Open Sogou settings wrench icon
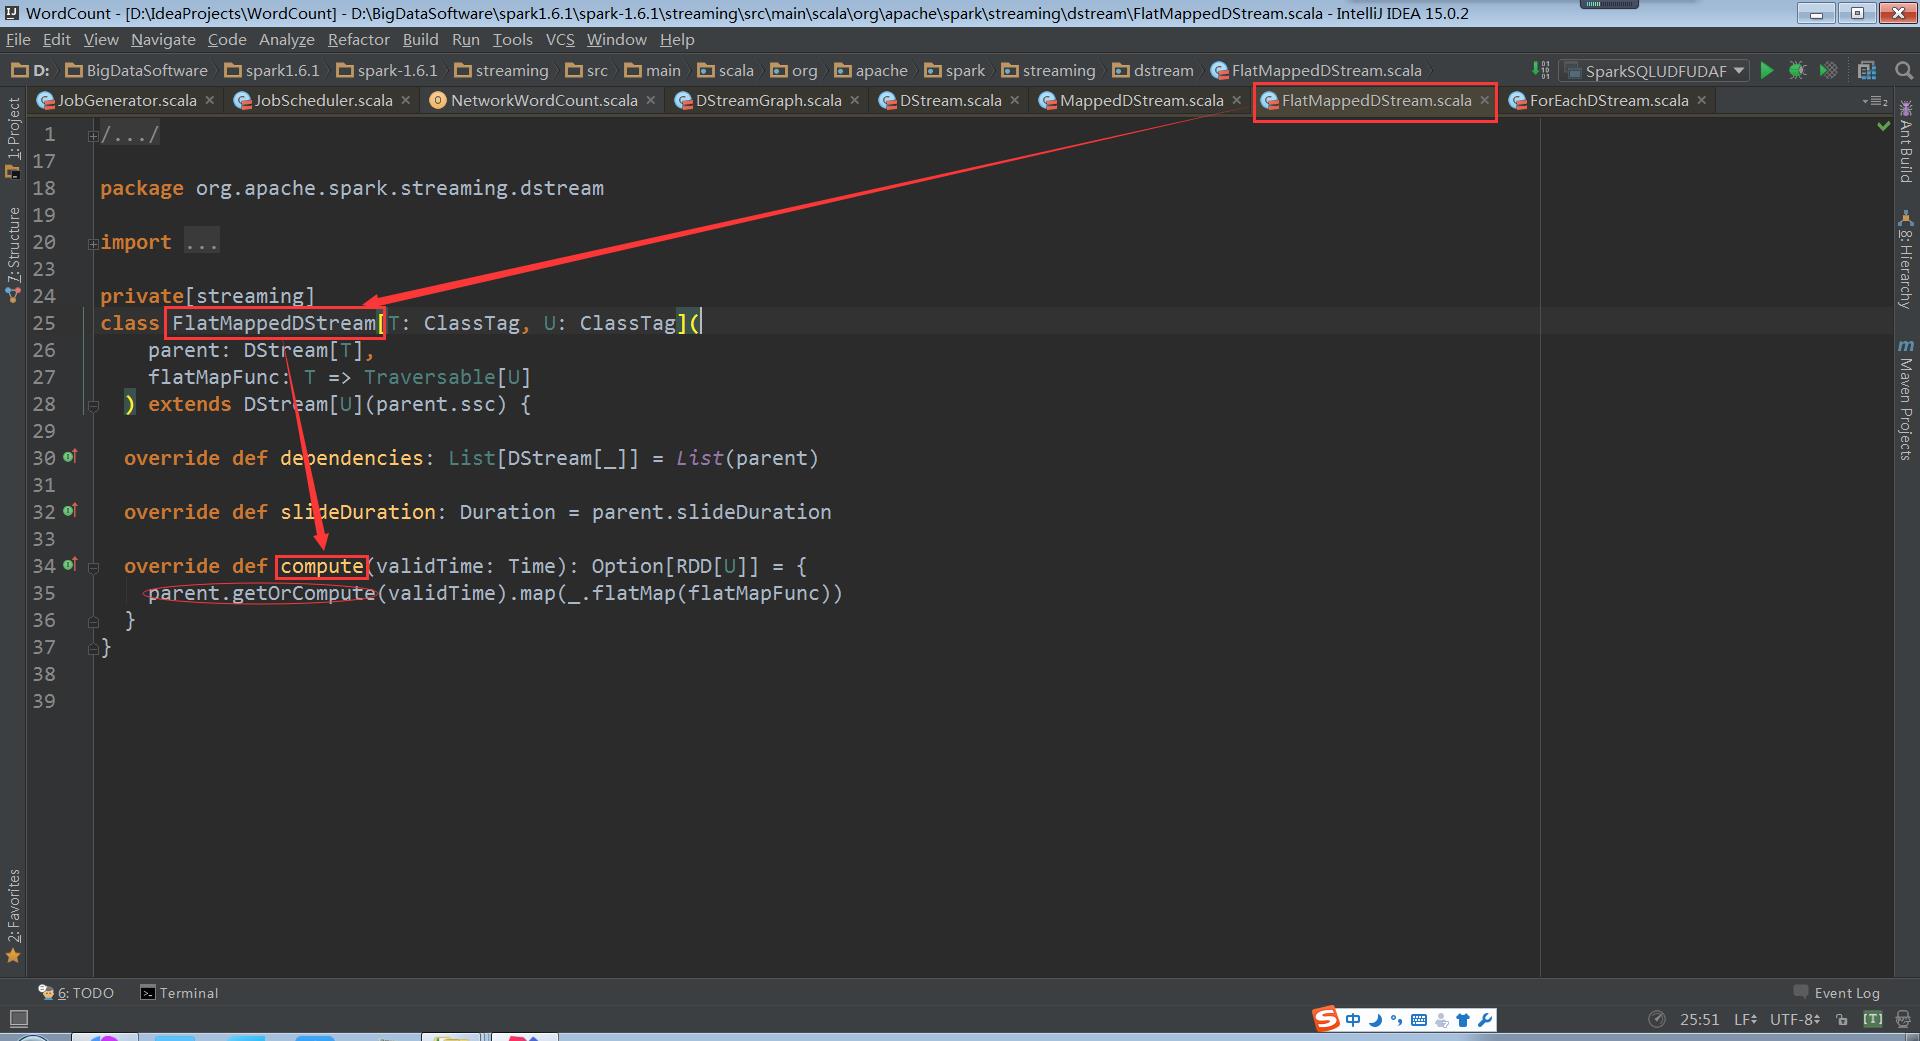The height and width of the screenshot is (1041, 1920). click(x=1485, y=1020)
